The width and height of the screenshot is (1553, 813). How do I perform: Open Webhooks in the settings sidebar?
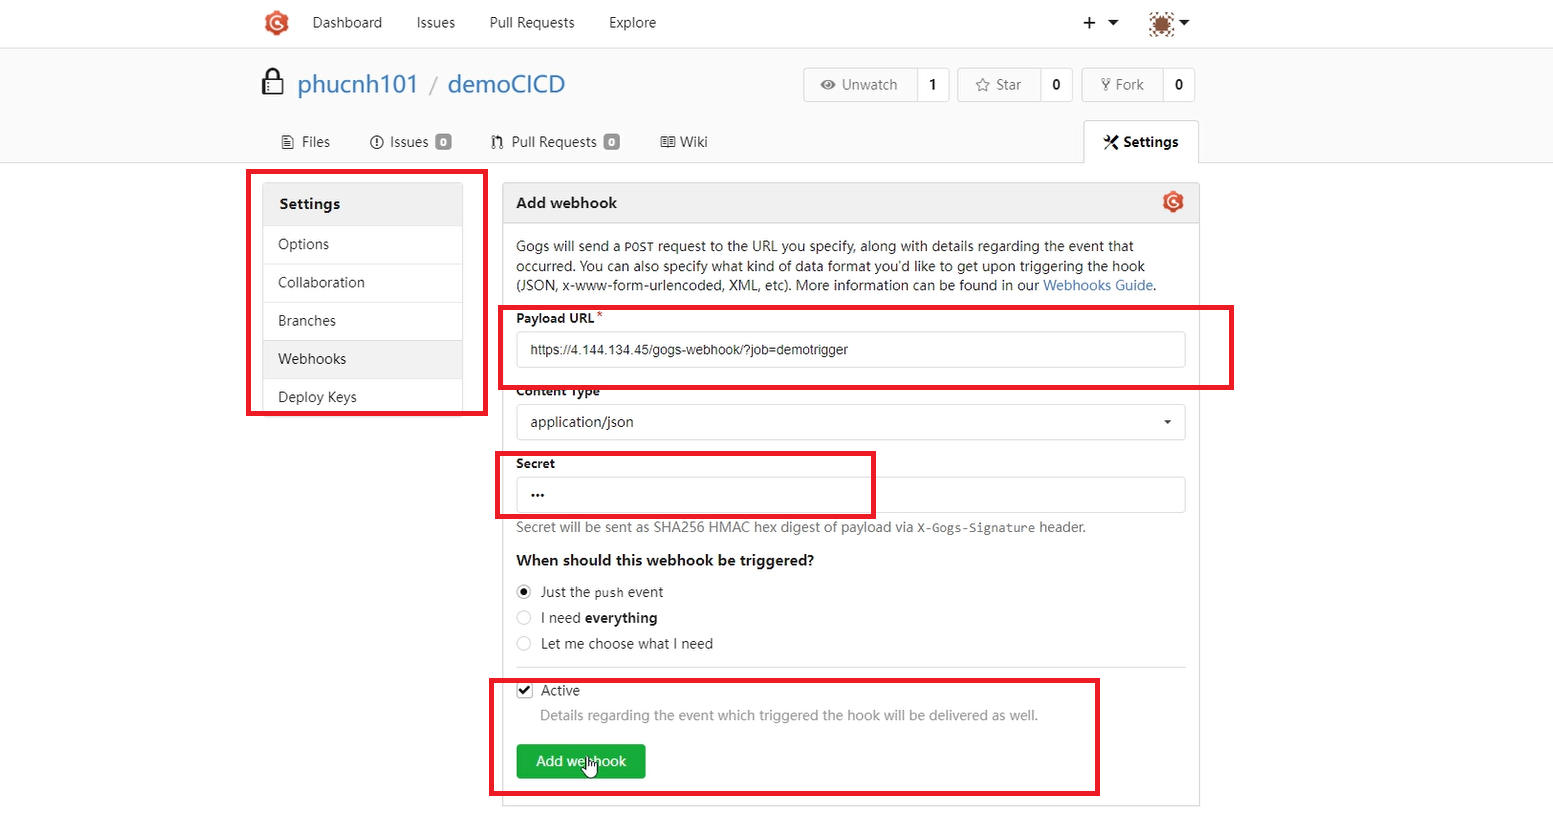[x=363, y=359]
